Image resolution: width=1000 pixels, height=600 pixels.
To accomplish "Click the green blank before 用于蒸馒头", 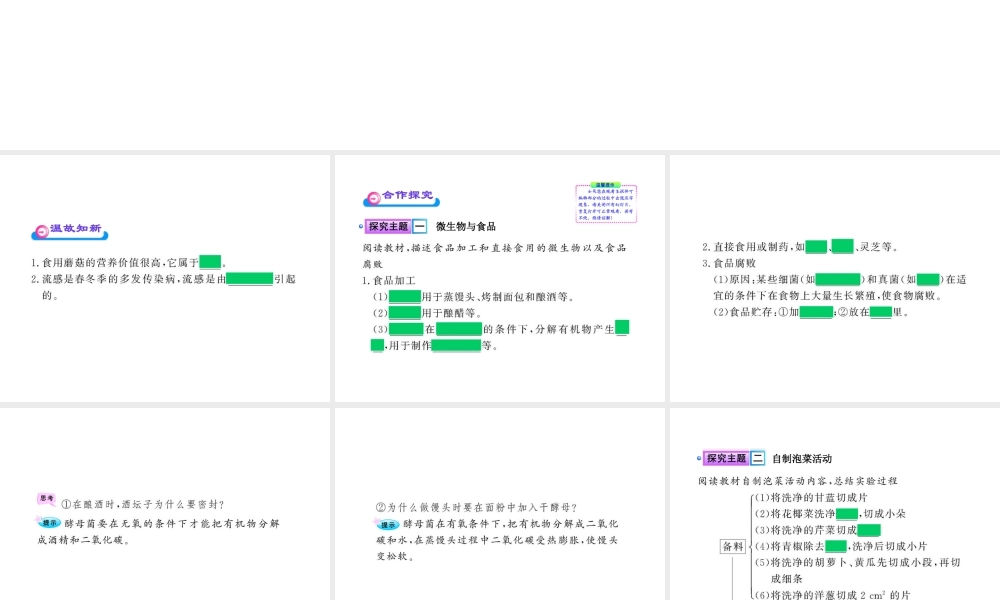I will coord(405,296).
